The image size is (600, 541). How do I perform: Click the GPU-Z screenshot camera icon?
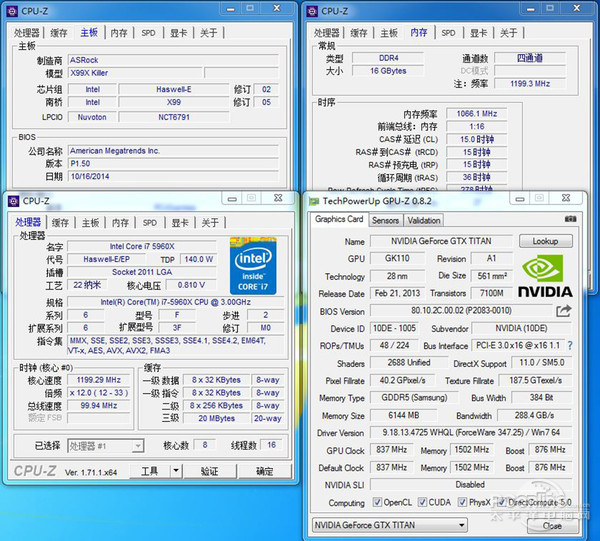[x=570, y=219]
